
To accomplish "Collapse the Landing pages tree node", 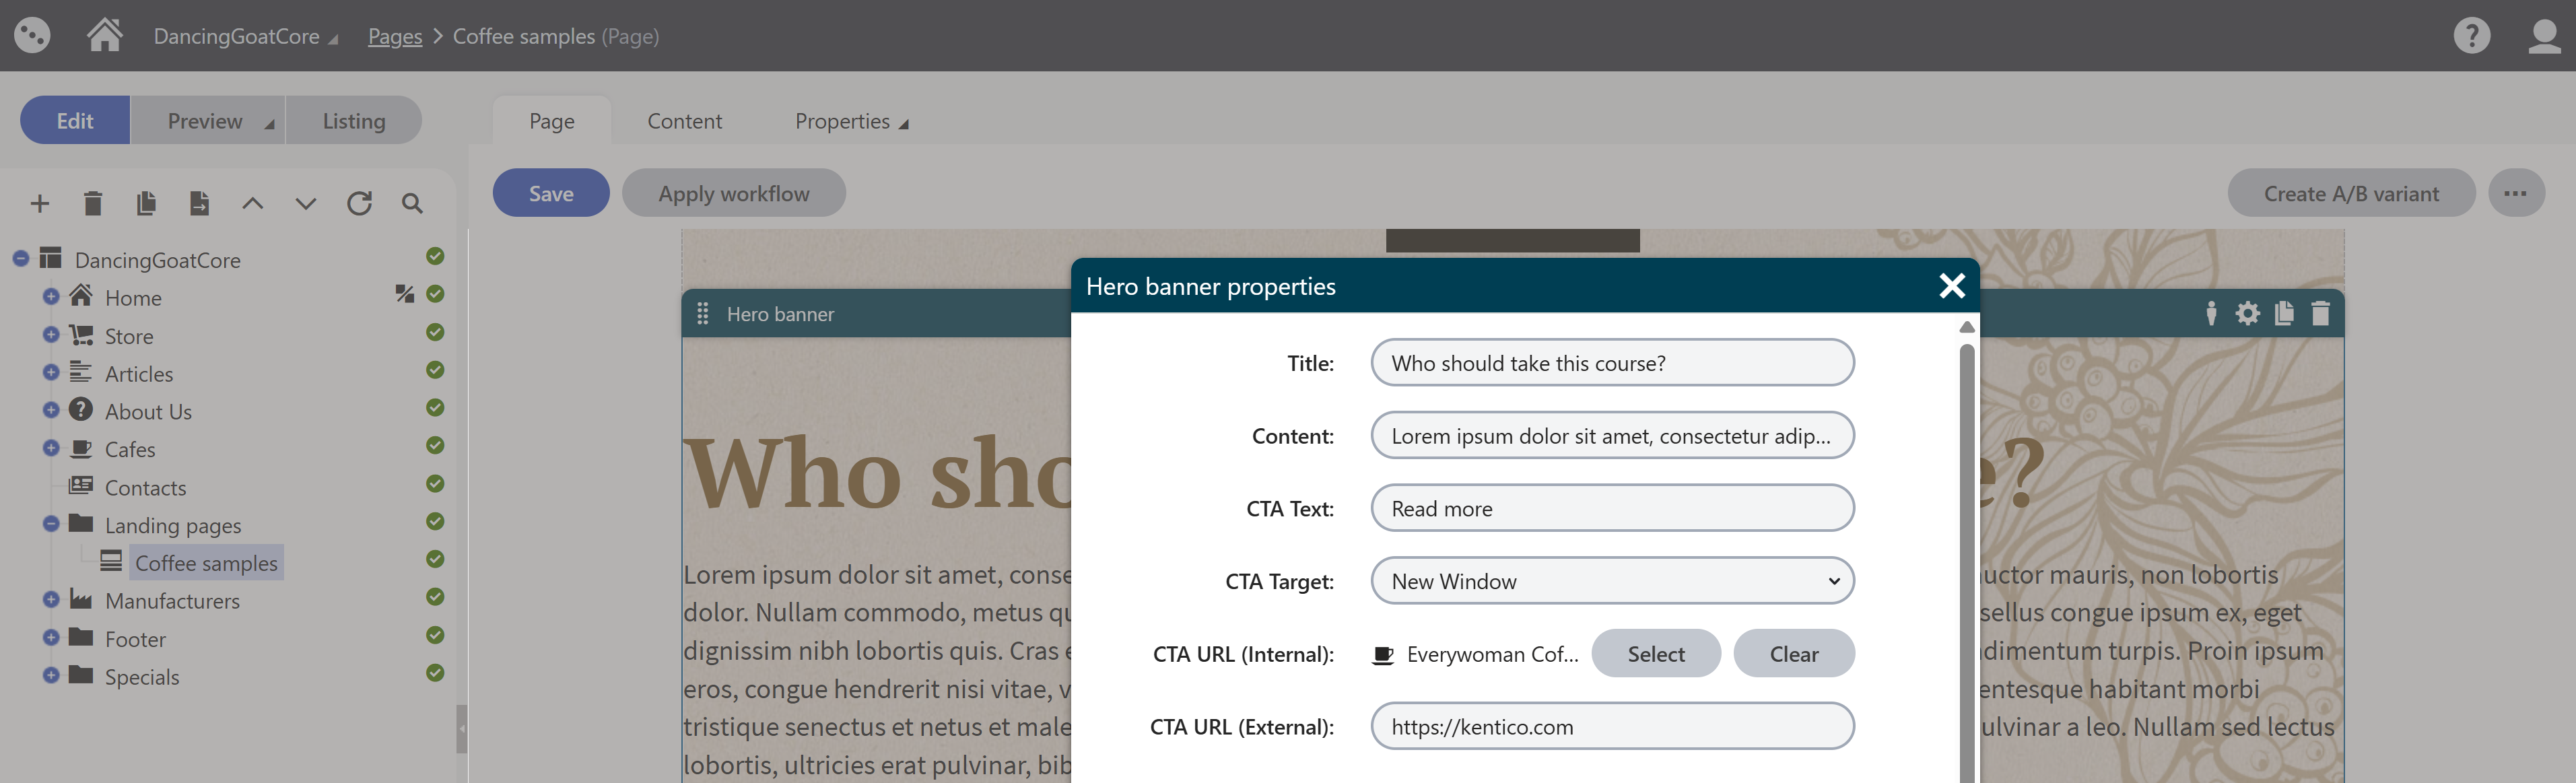I will (x=51, y=524).
